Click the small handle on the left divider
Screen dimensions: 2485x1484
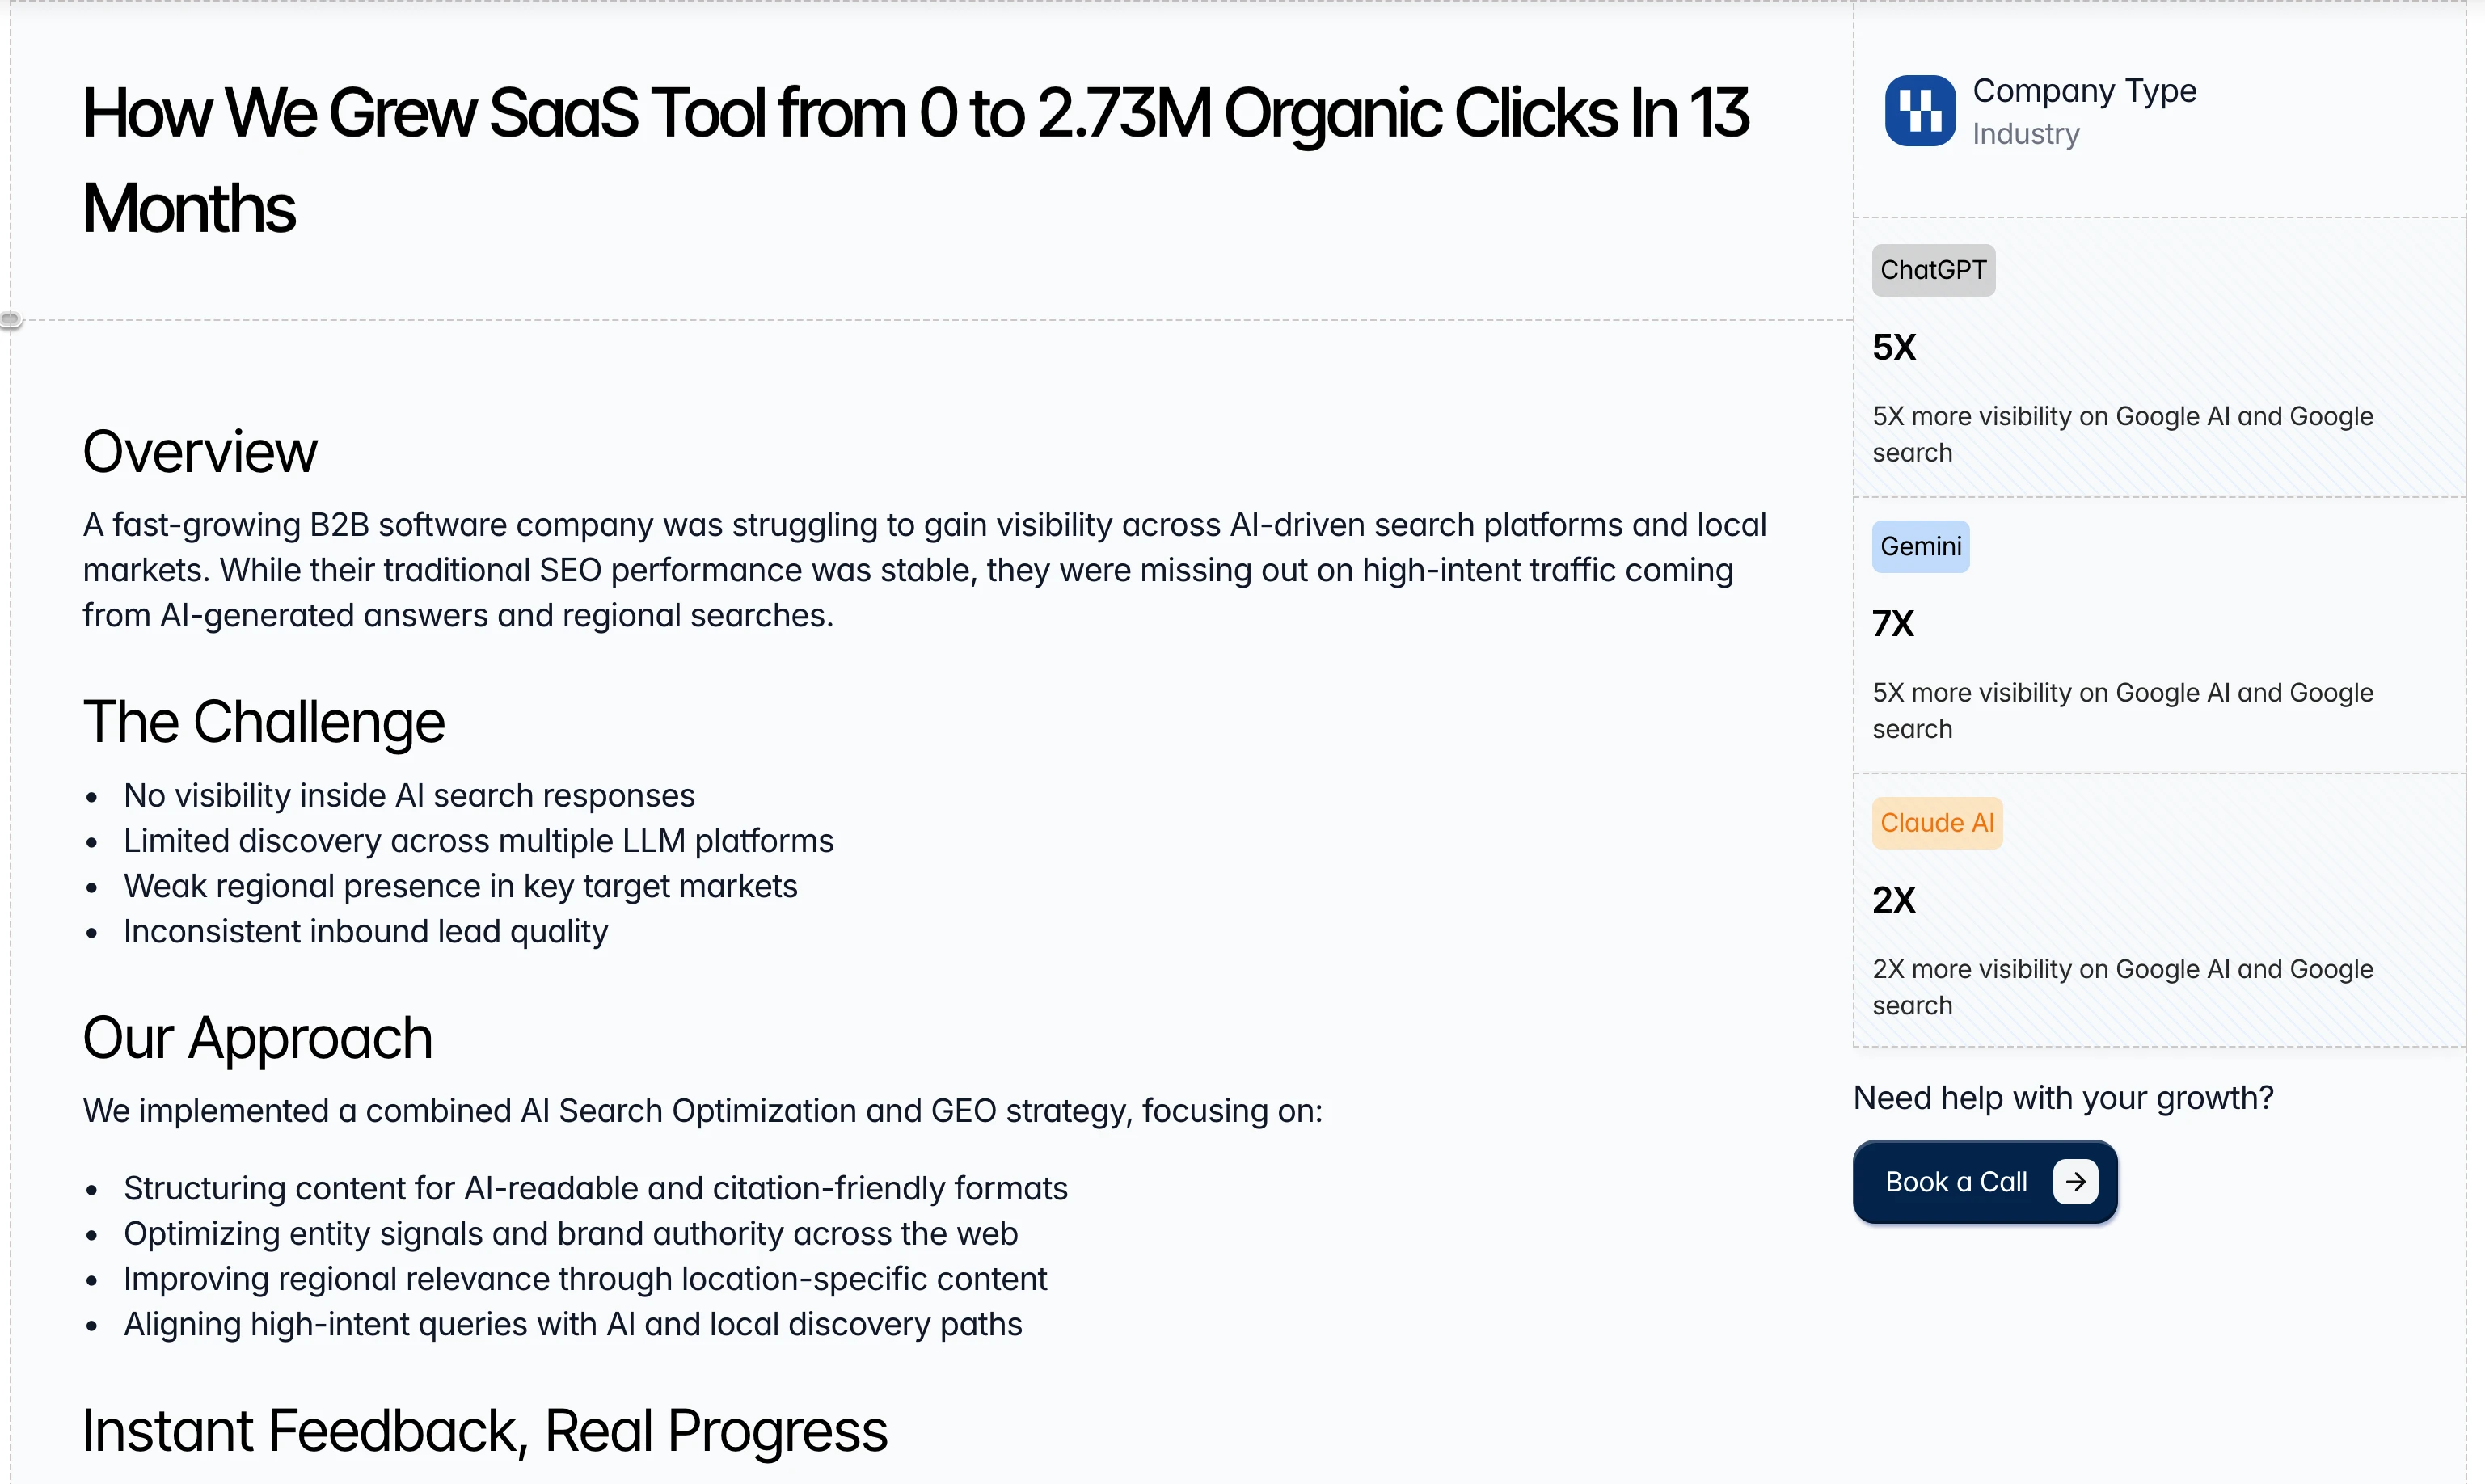(x=10, y=320)
